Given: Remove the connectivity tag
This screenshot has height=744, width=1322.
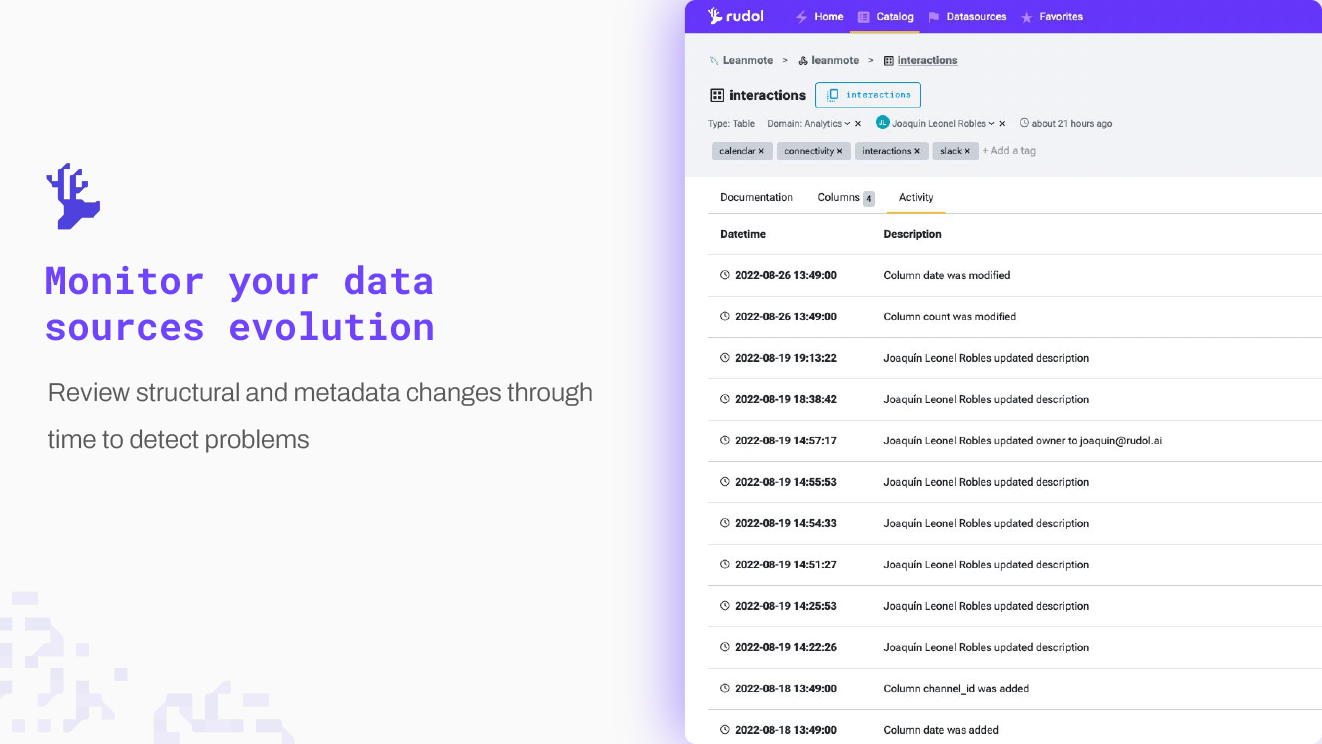Looking at the screenshot, I should pyautogui.click(x=839, y=152).
